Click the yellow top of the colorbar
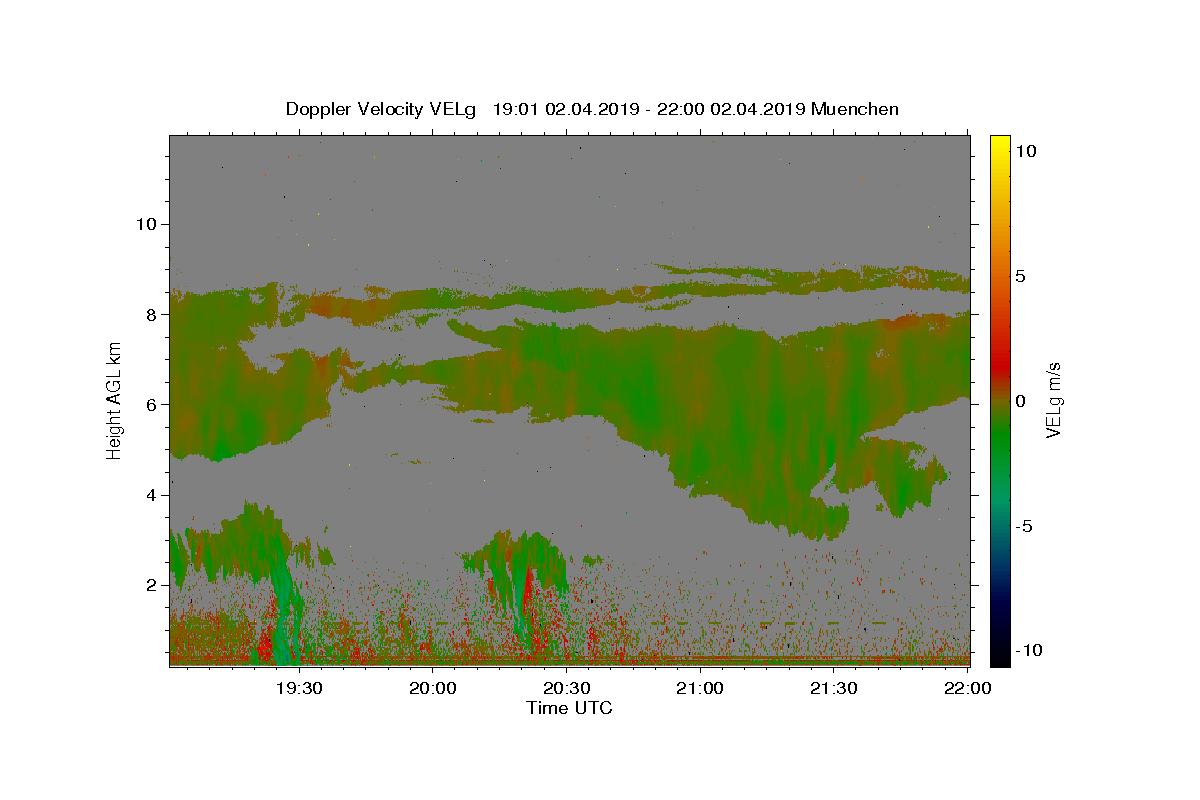The height and width of the screenshot is (800, 1200). point(999,142)
